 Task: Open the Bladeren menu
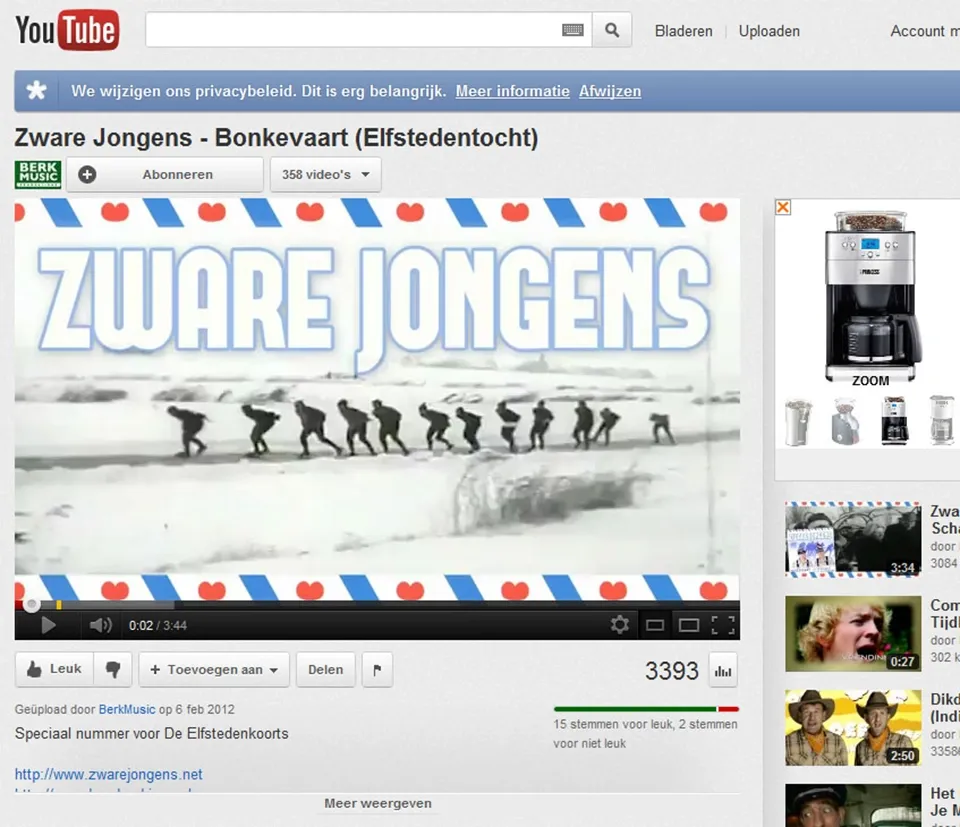coord(684,31)
